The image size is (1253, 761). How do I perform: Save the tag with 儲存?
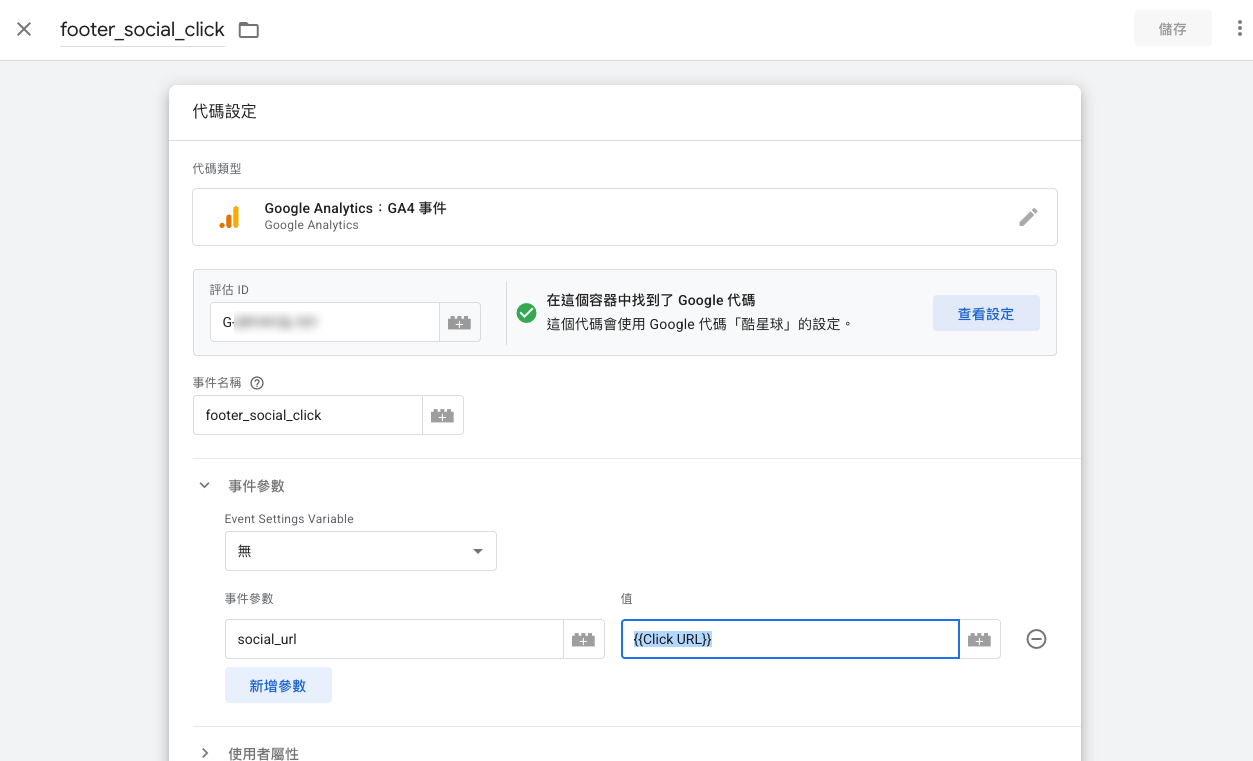1172,28
